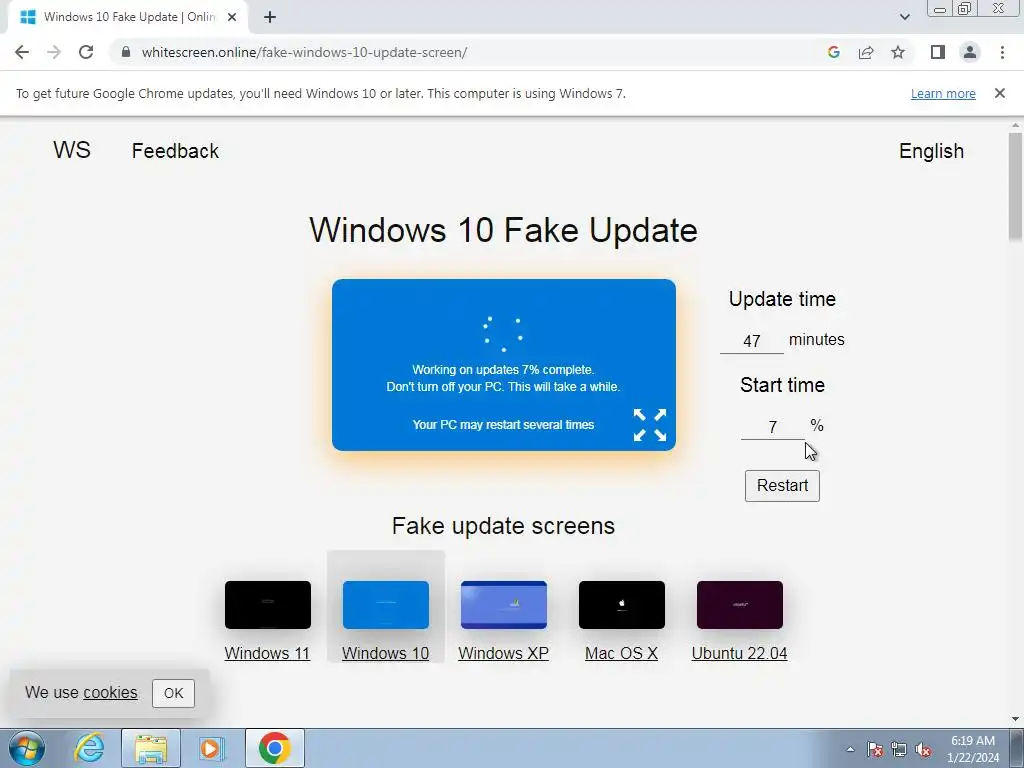Click the page vertical scrollbar thumb
The image size is (1024, 768).
pyautogui.click(x=1015, y=186)
